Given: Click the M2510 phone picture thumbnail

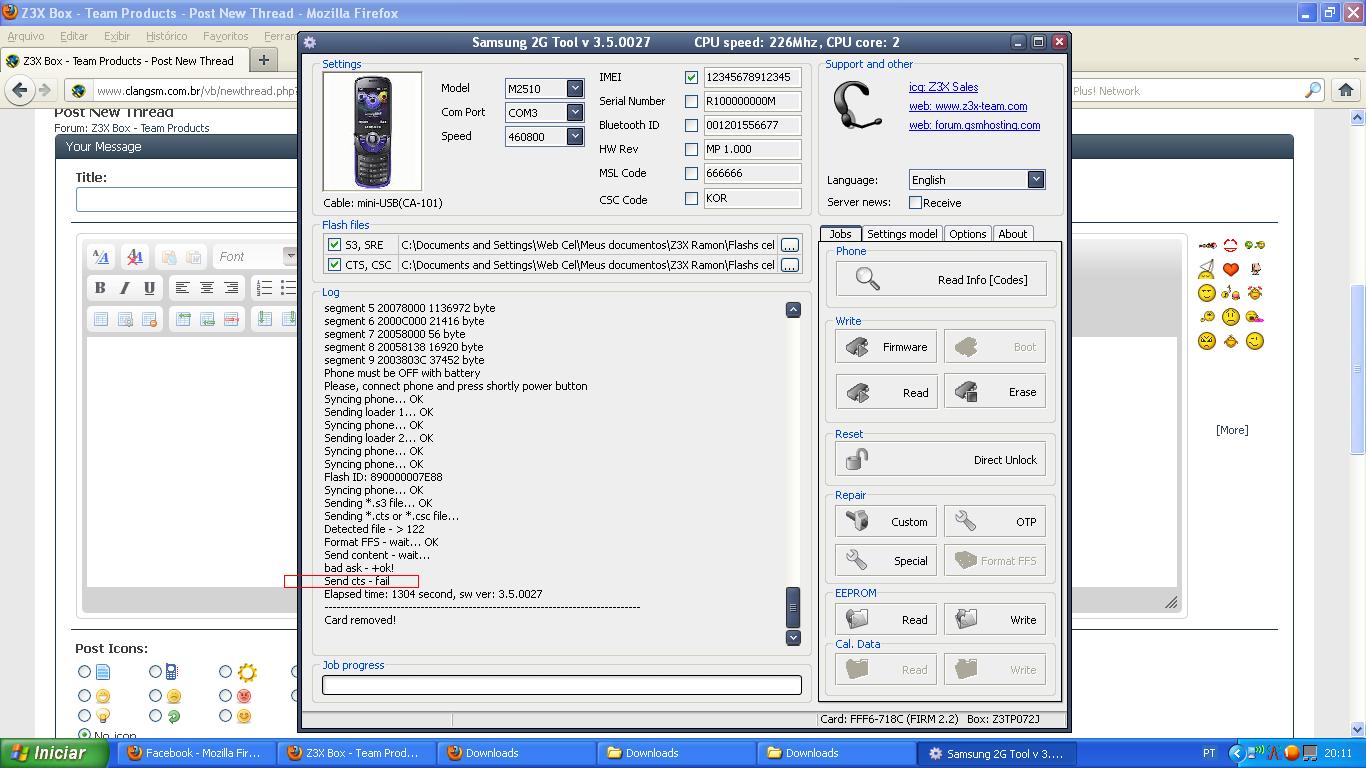Looking at the screenshot, I should coord(372,132).
